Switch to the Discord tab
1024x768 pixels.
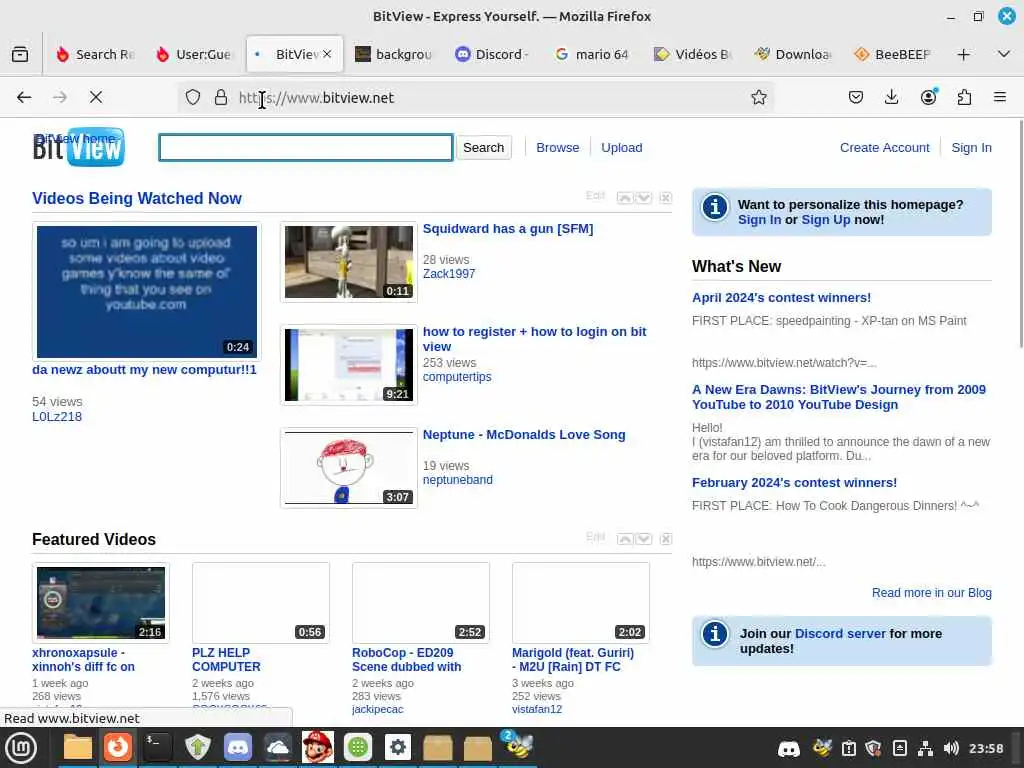494,54
